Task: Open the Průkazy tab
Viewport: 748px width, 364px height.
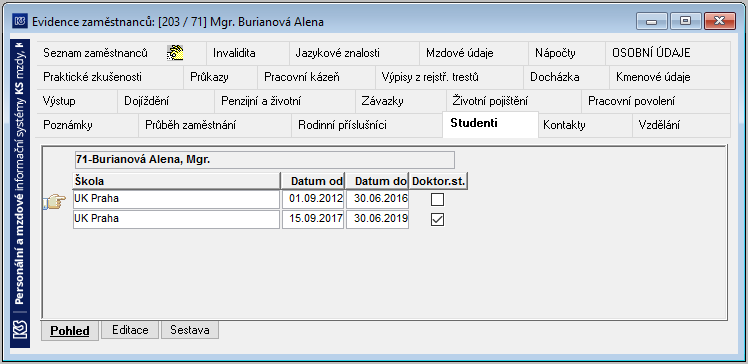Action: (220, 77)
